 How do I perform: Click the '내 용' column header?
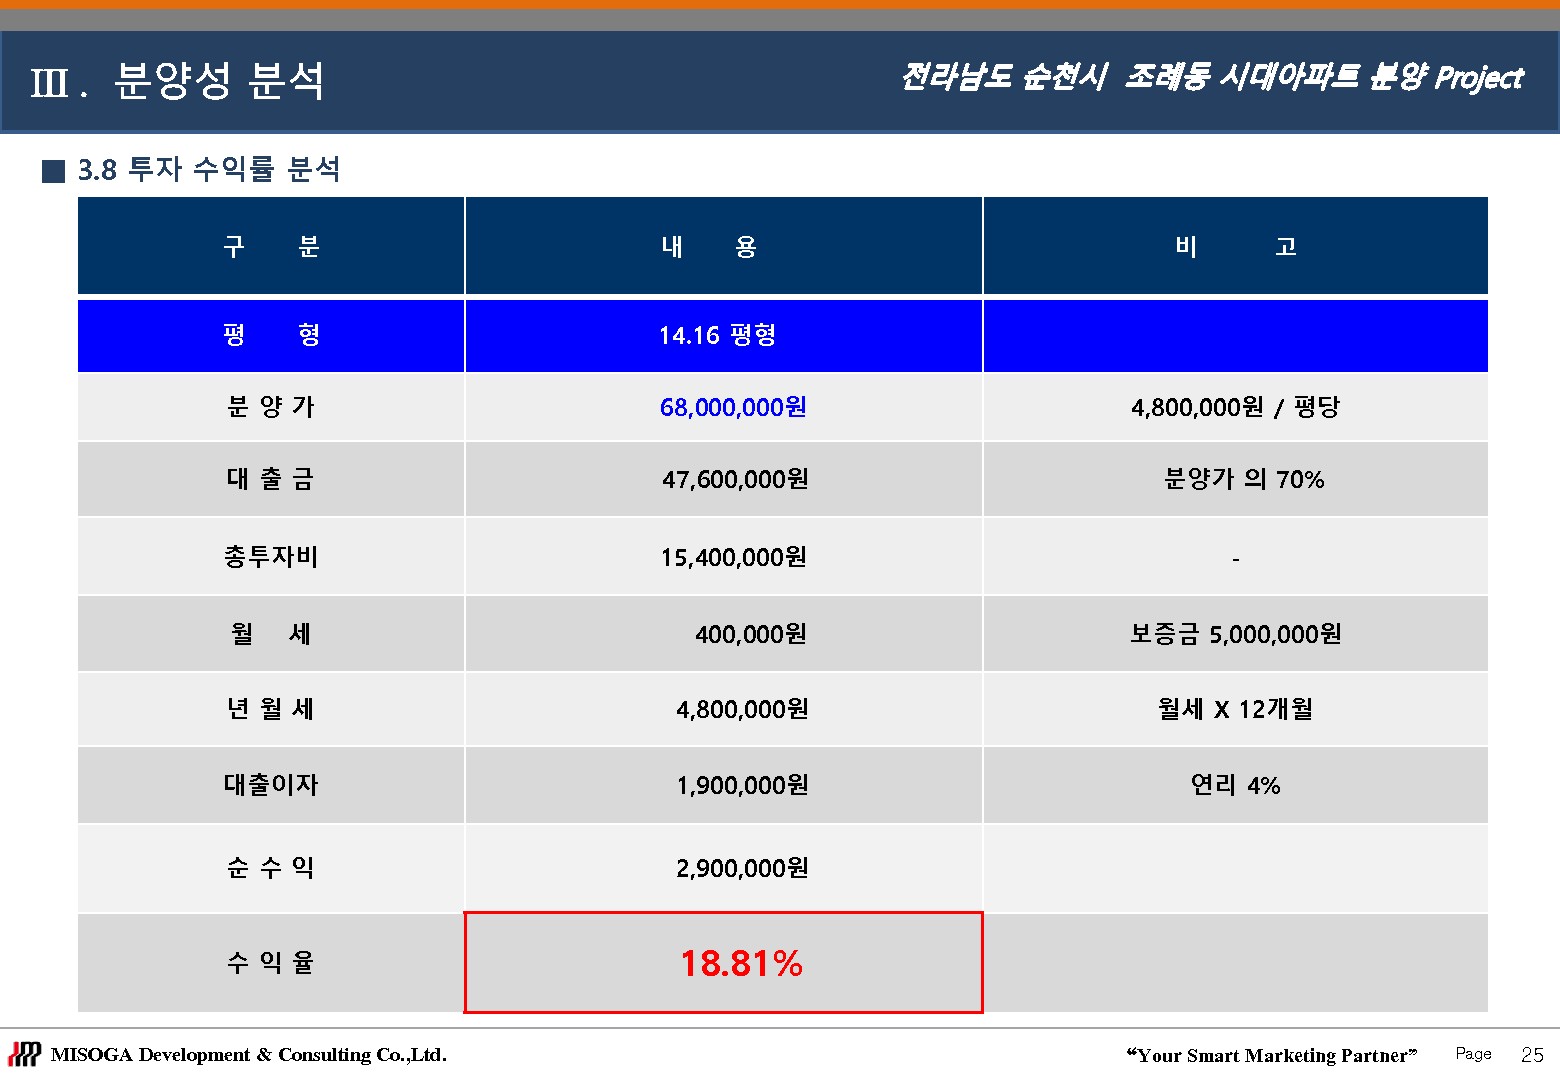724,246
